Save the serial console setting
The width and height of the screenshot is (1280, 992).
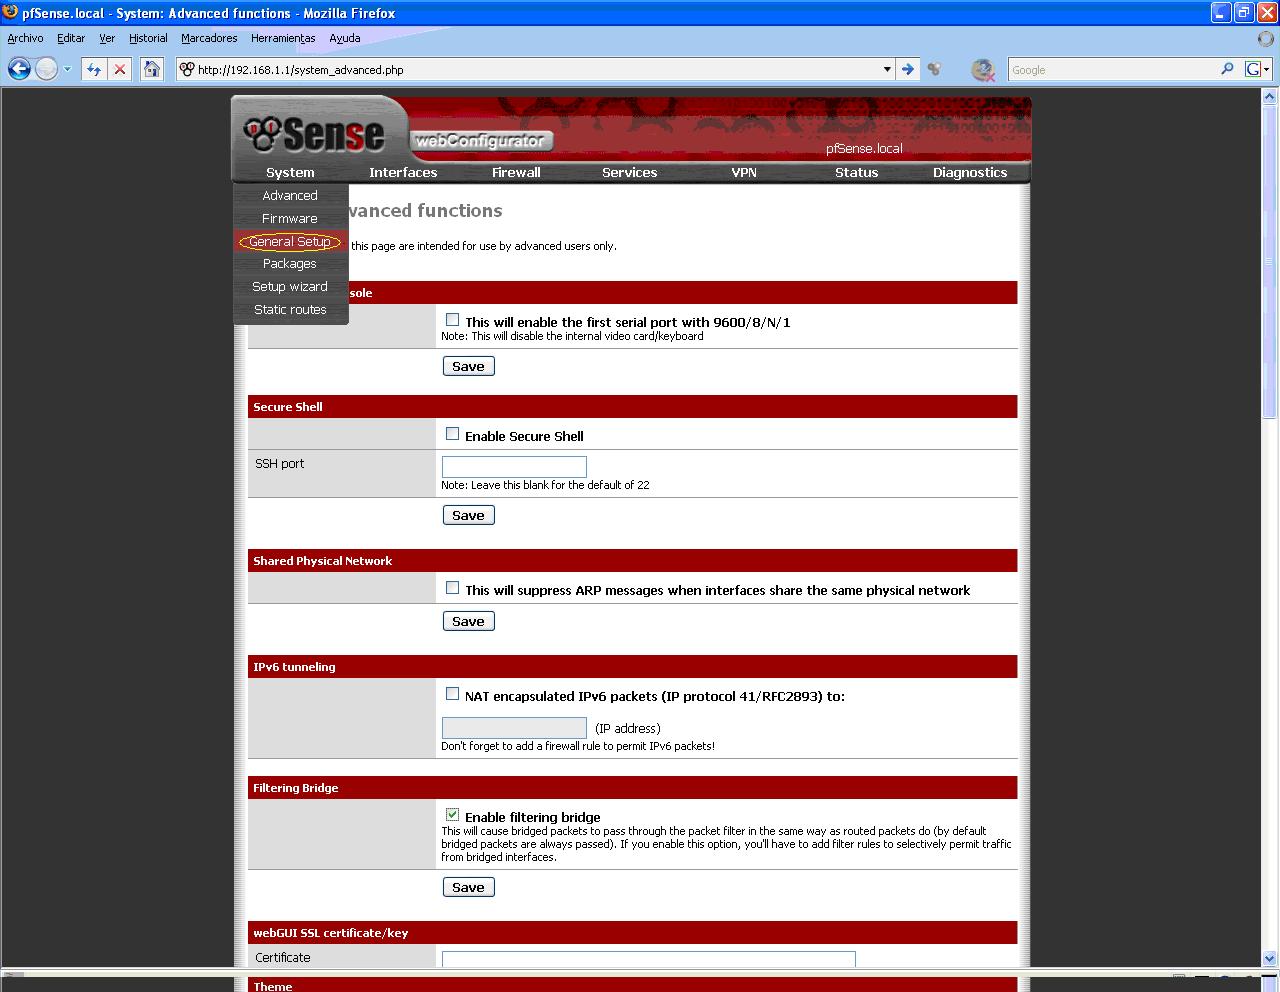tap(468, 366)
